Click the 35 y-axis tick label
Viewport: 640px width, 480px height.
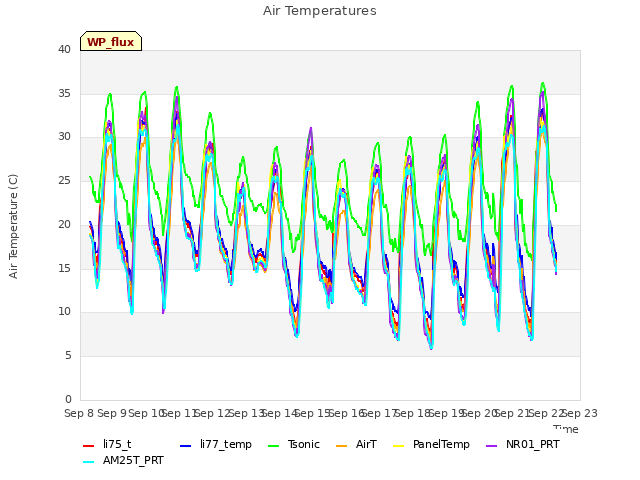(64, 93)
